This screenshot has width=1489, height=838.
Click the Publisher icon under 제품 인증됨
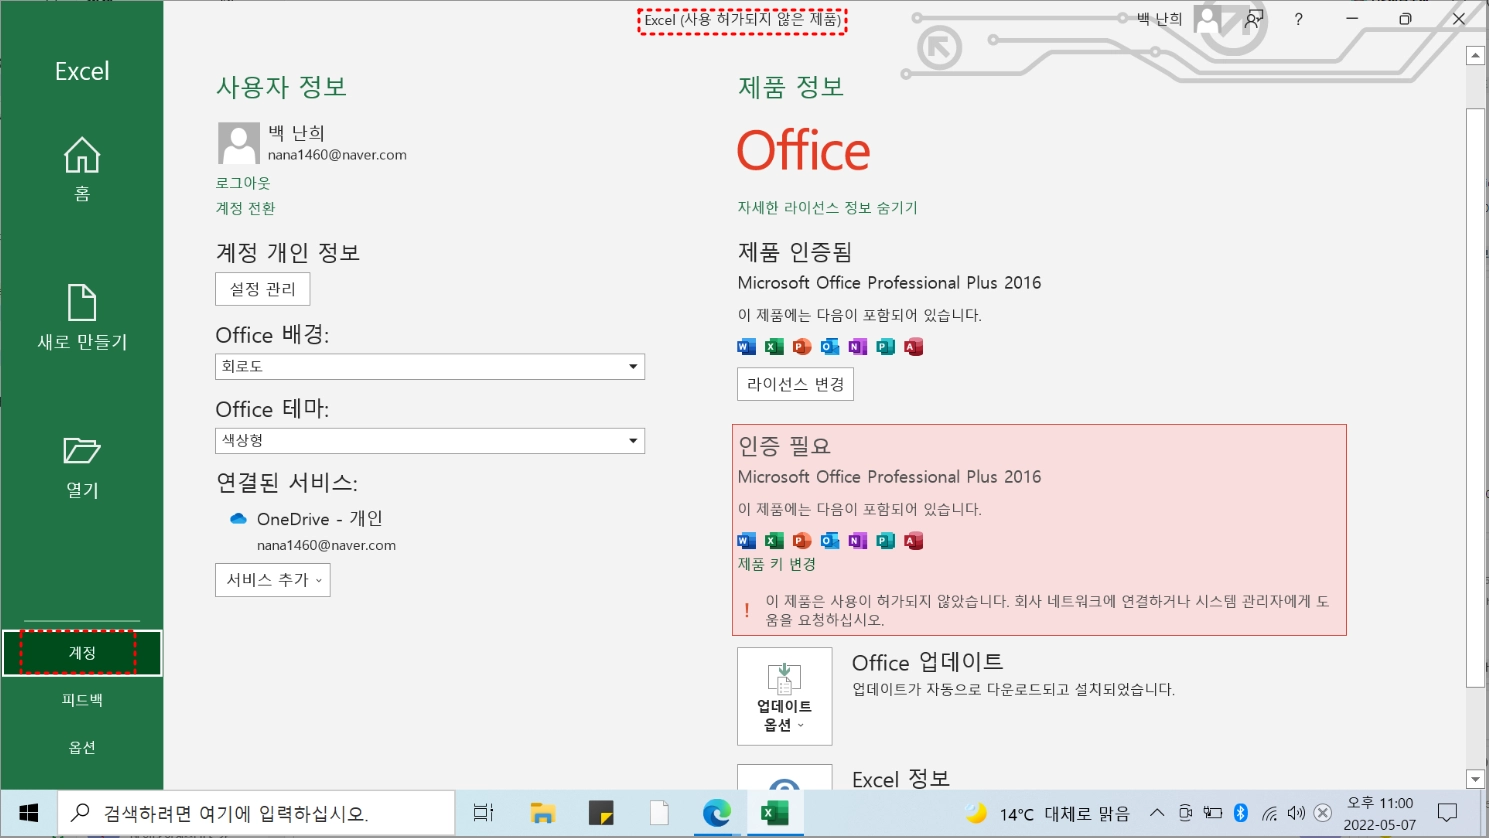[886, 347]
